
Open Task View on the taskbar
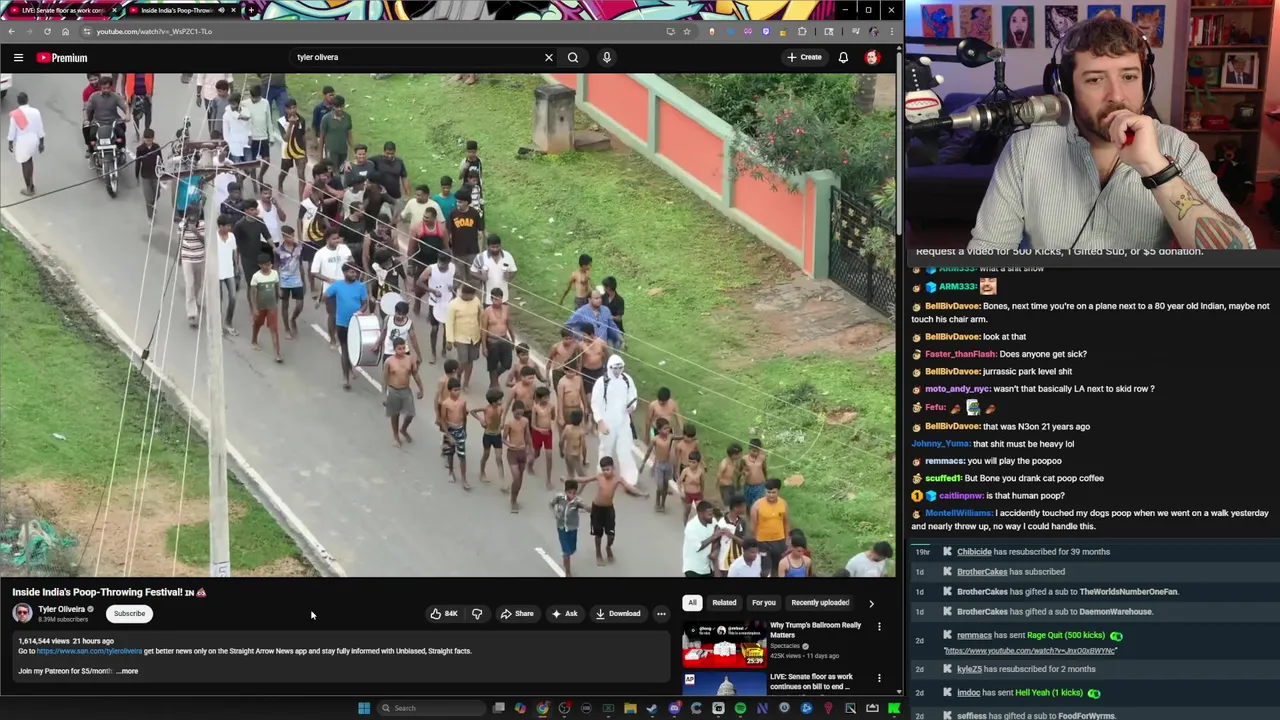pyautogui.click(x=499, y=708)
